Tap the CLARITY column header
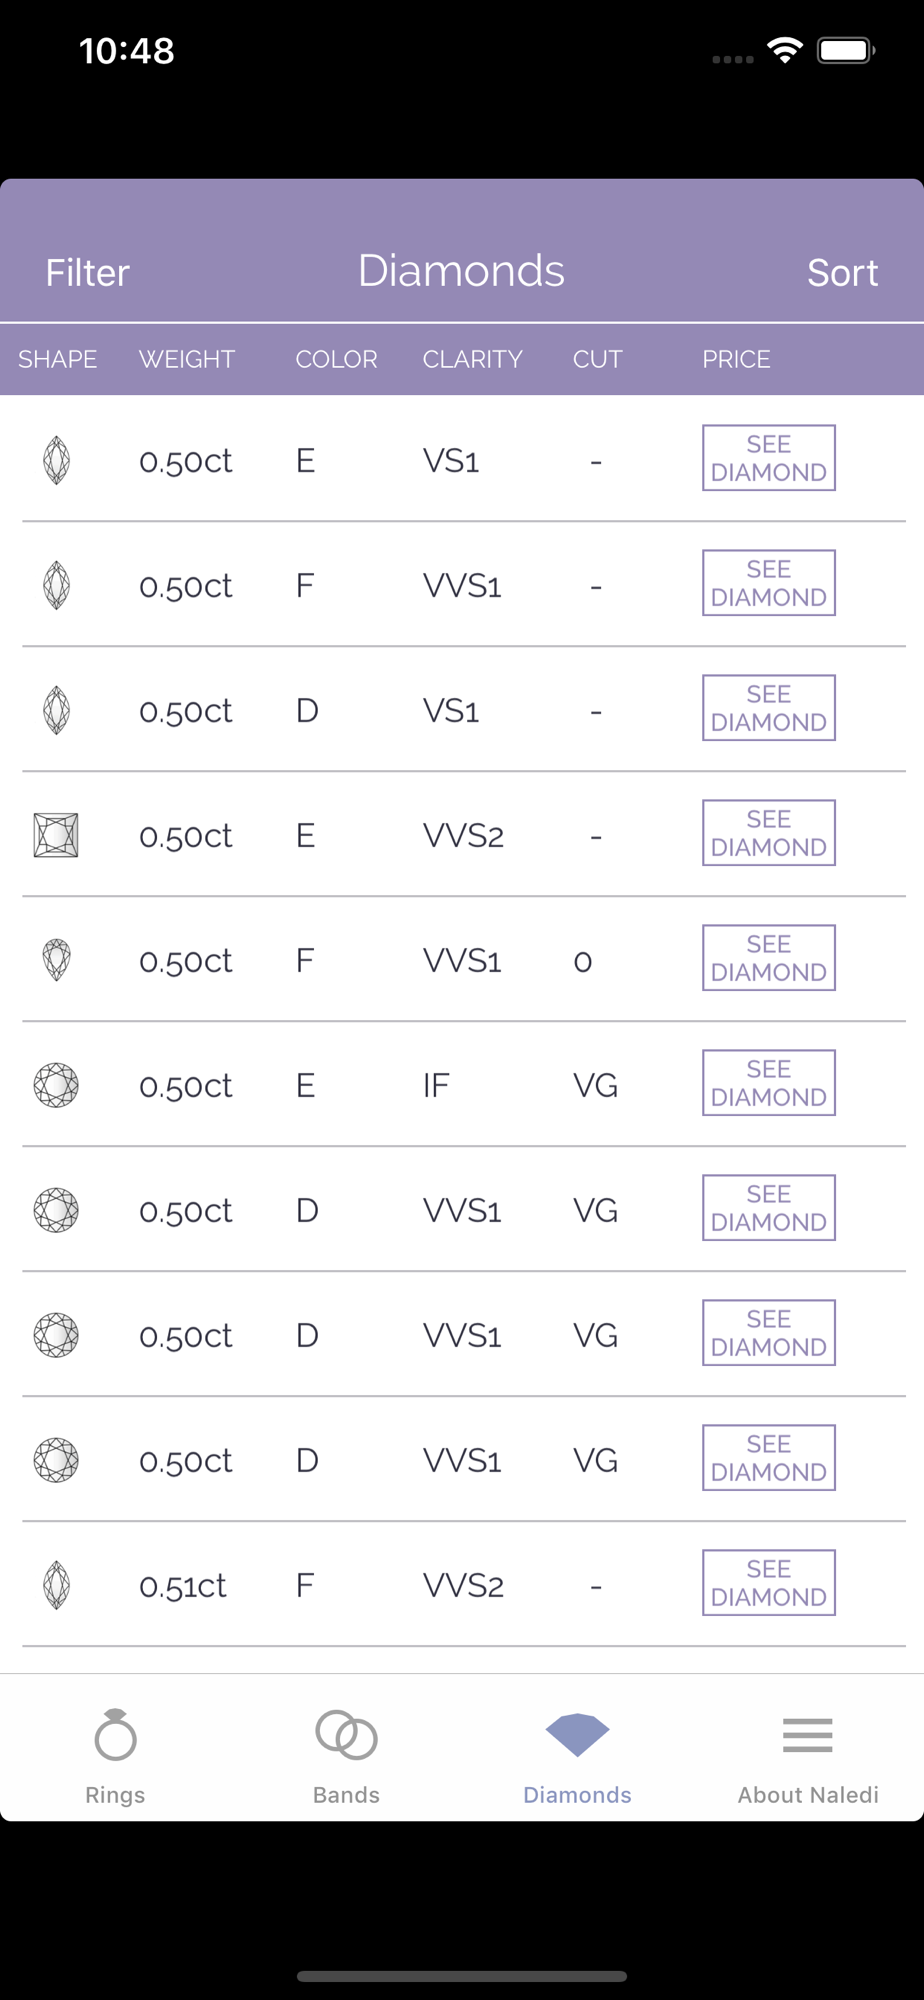The height and width of the screenshot is (2000, 924). 472,359
